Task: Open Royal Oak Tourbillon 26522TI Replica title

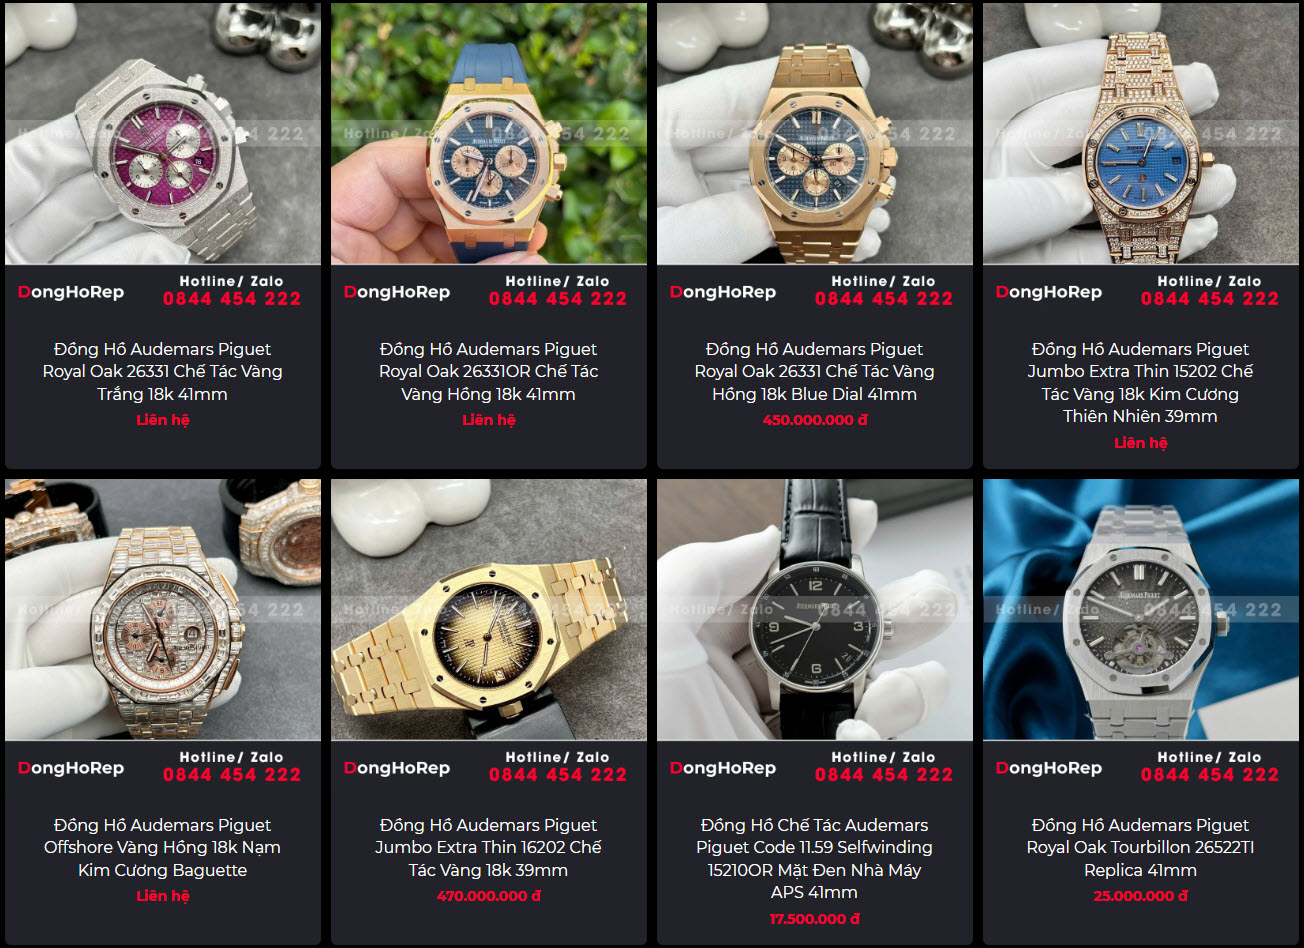Action: coord(1141,848)
